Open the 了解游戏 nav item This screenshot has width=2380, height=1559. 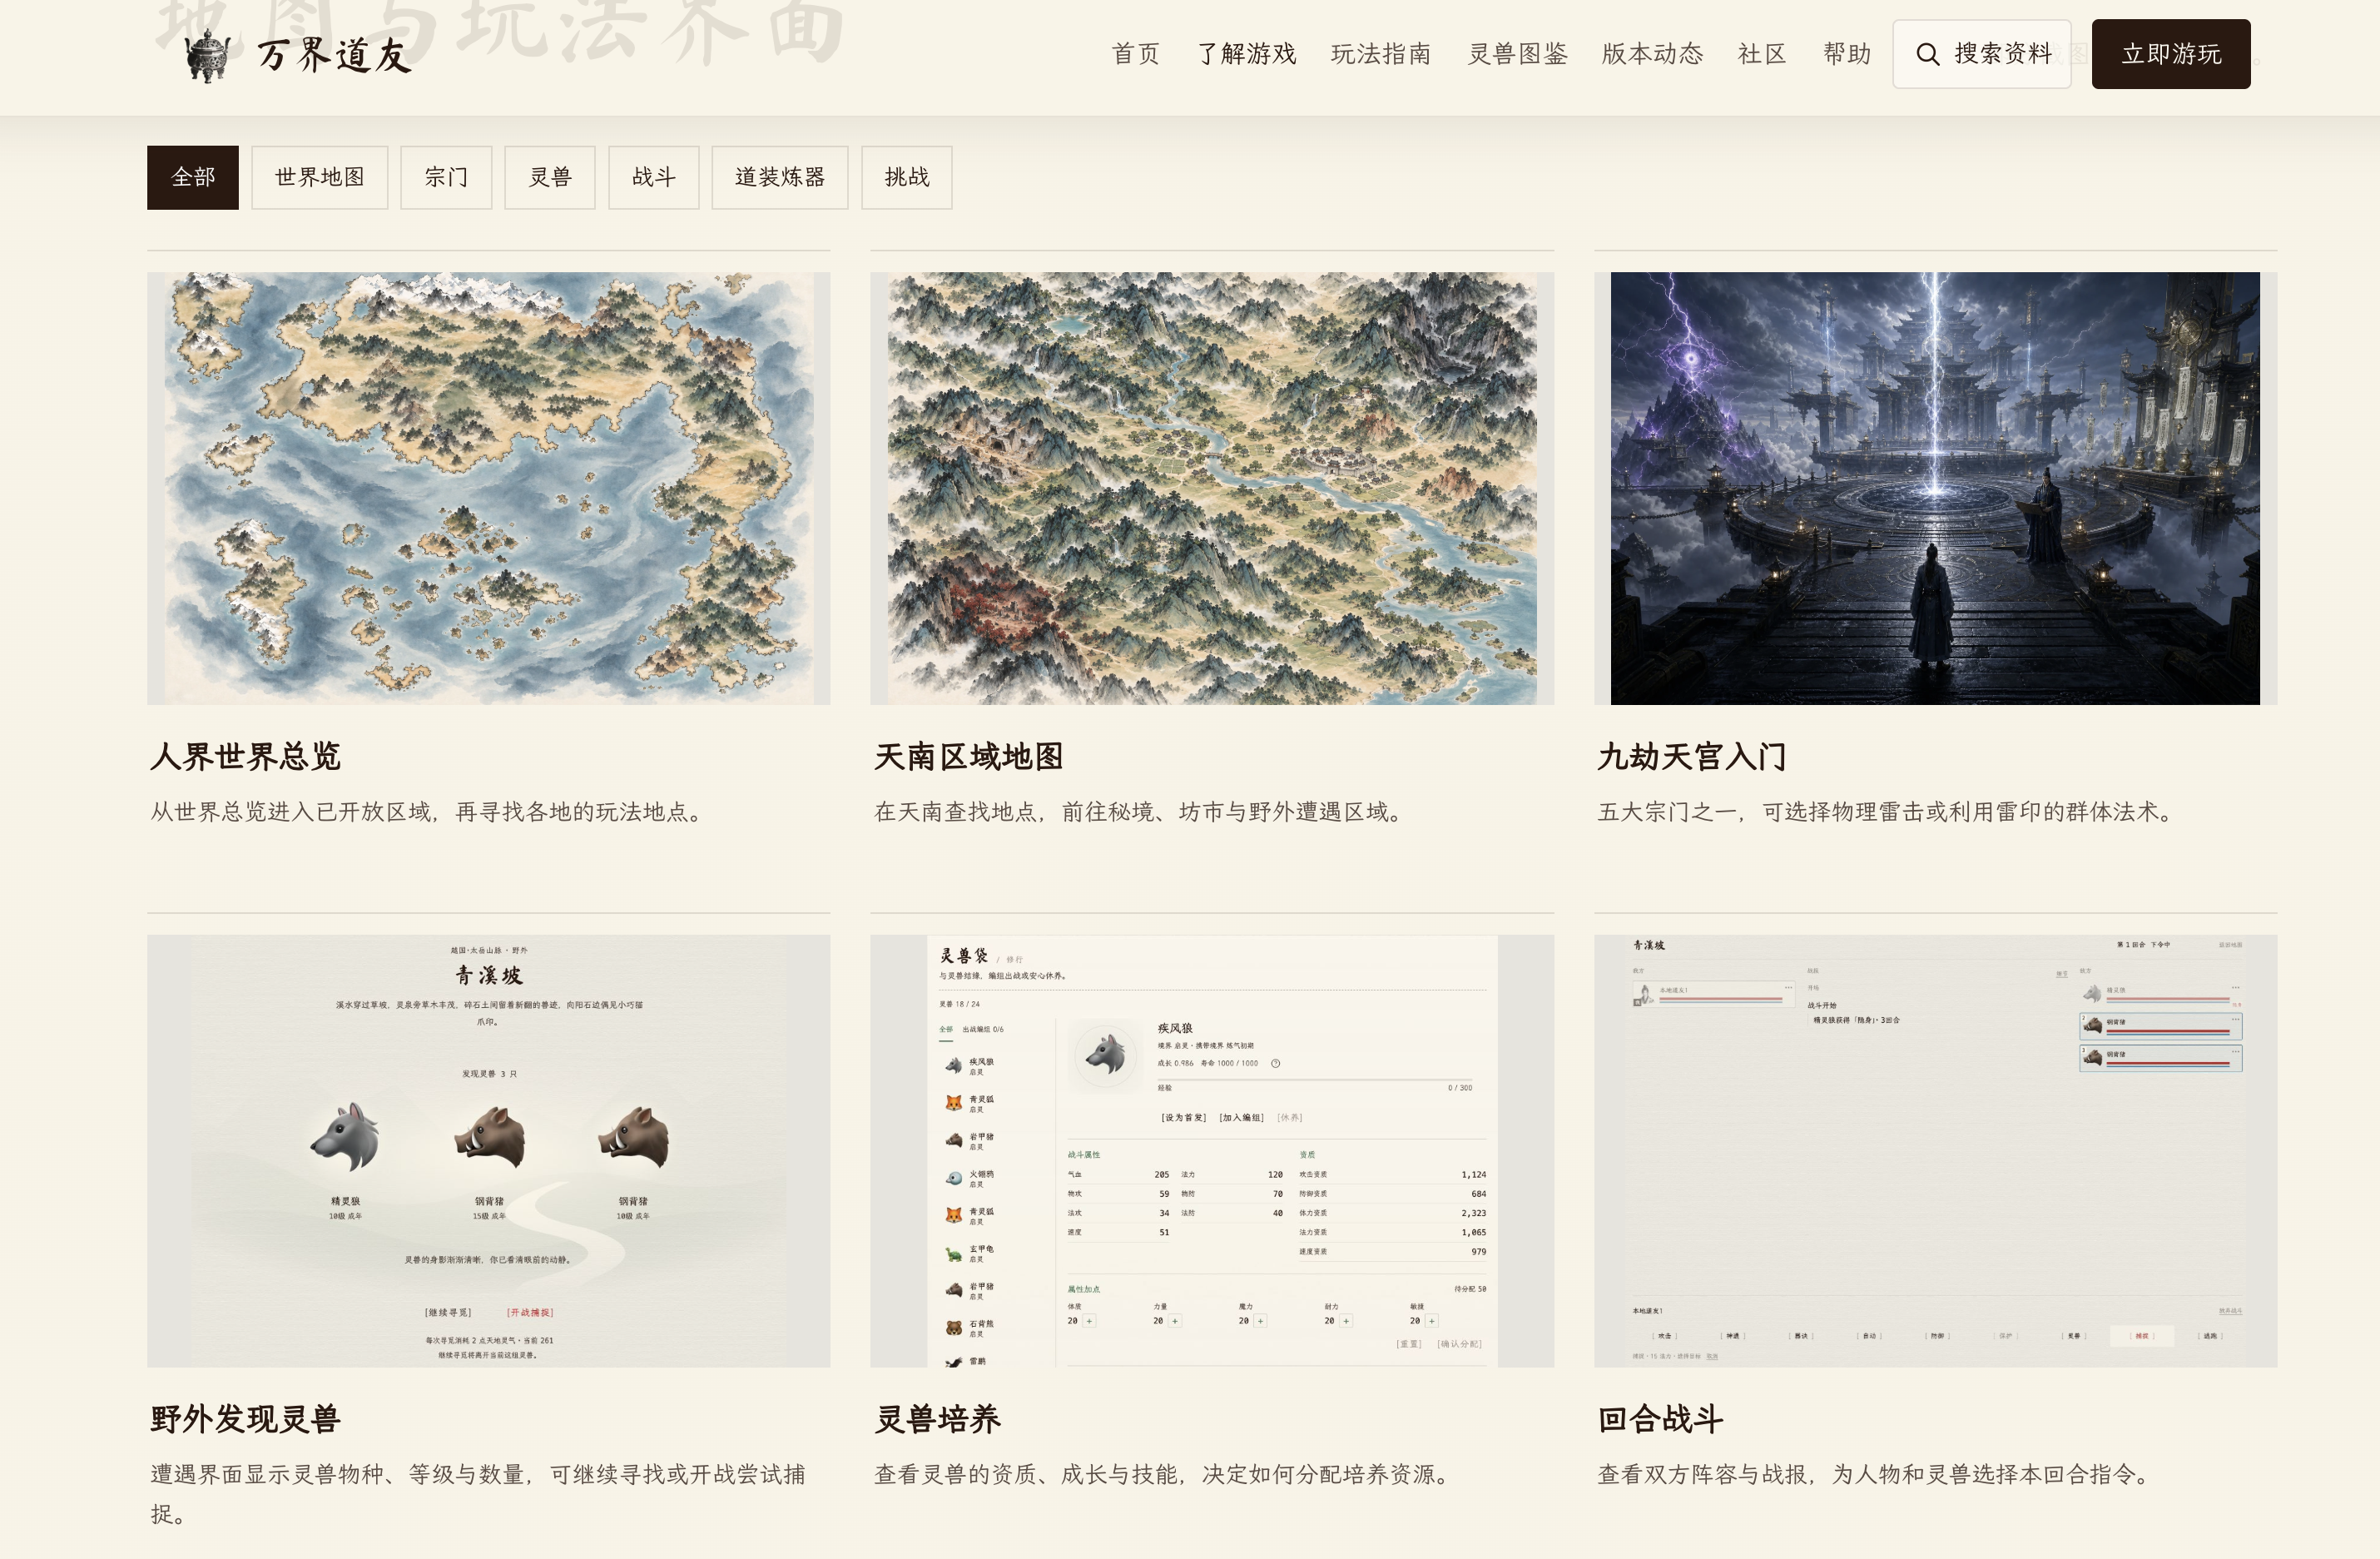(x=1247, y=54)
